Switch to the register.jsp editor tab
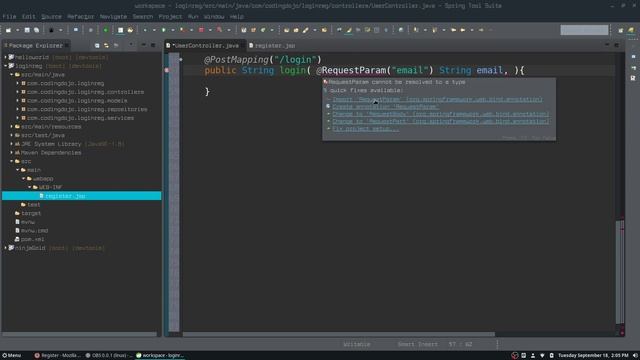Screen dimensions: 640x360 (274, 45)
